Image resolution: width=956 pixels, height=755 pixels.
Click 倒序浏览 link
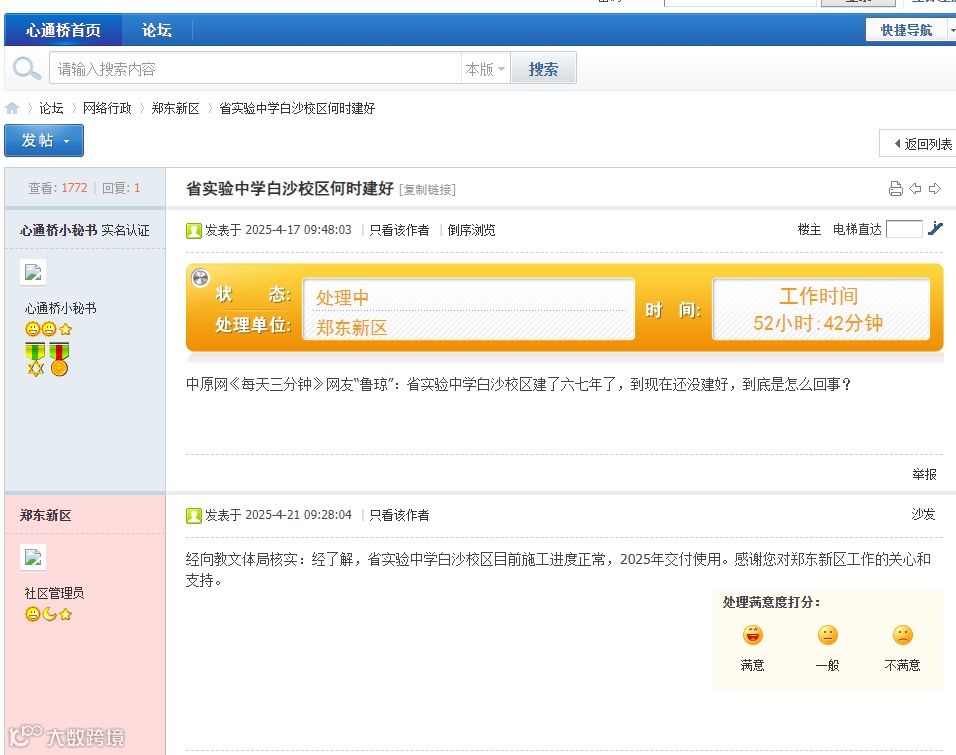tap(471, 230)
